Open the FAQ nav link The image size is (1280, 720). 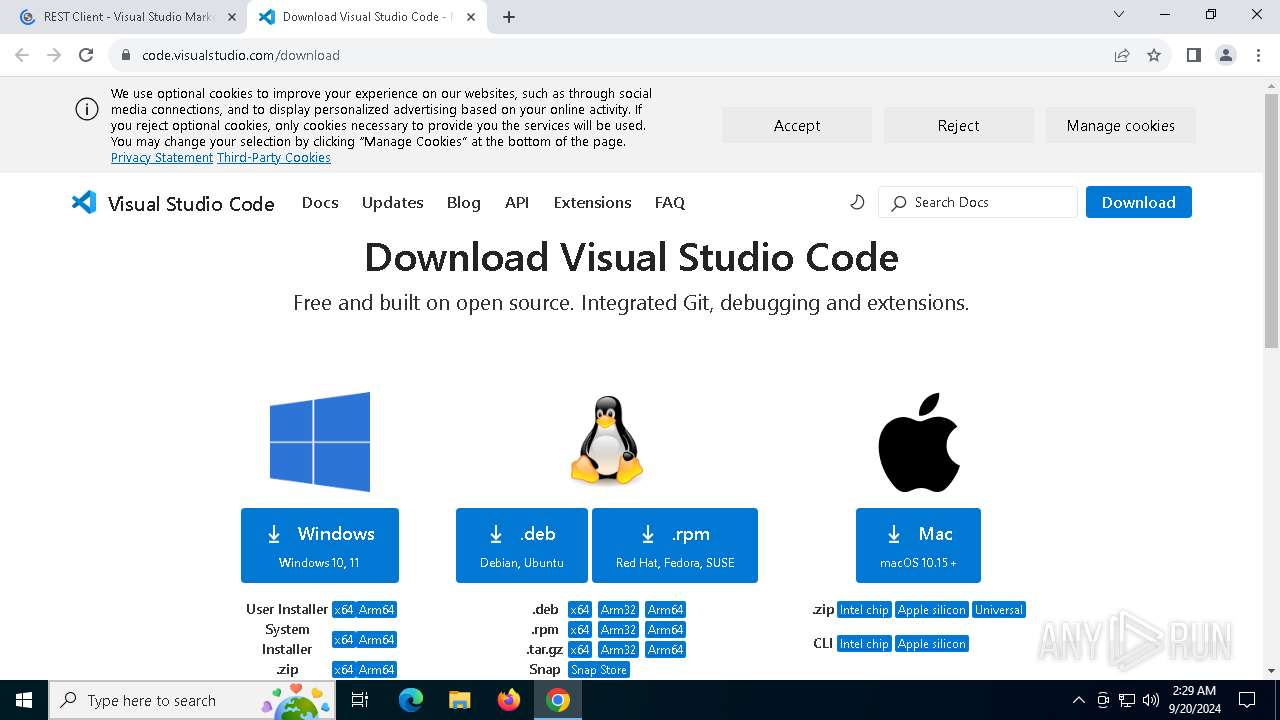coord(670,202)
